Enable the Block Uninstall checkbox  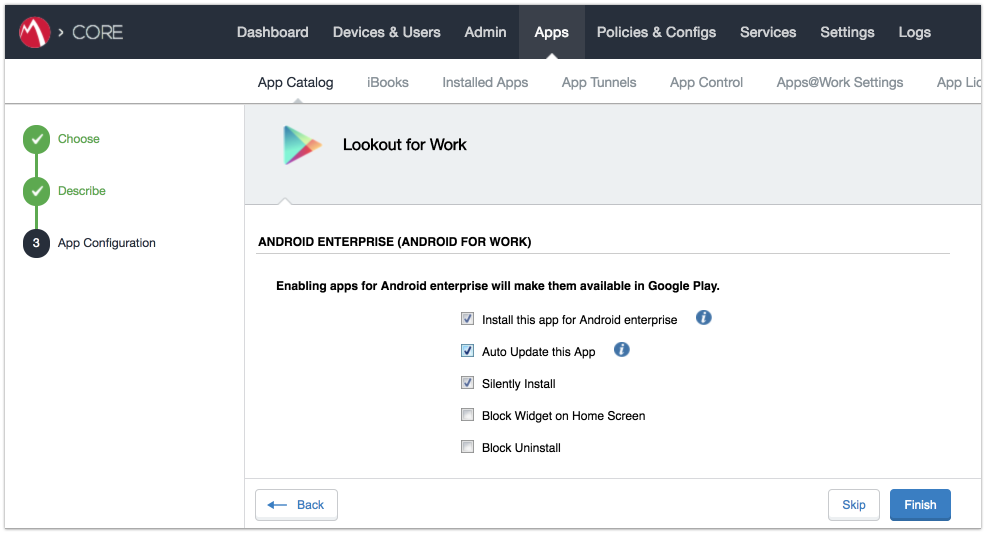(x=467, y=447)
